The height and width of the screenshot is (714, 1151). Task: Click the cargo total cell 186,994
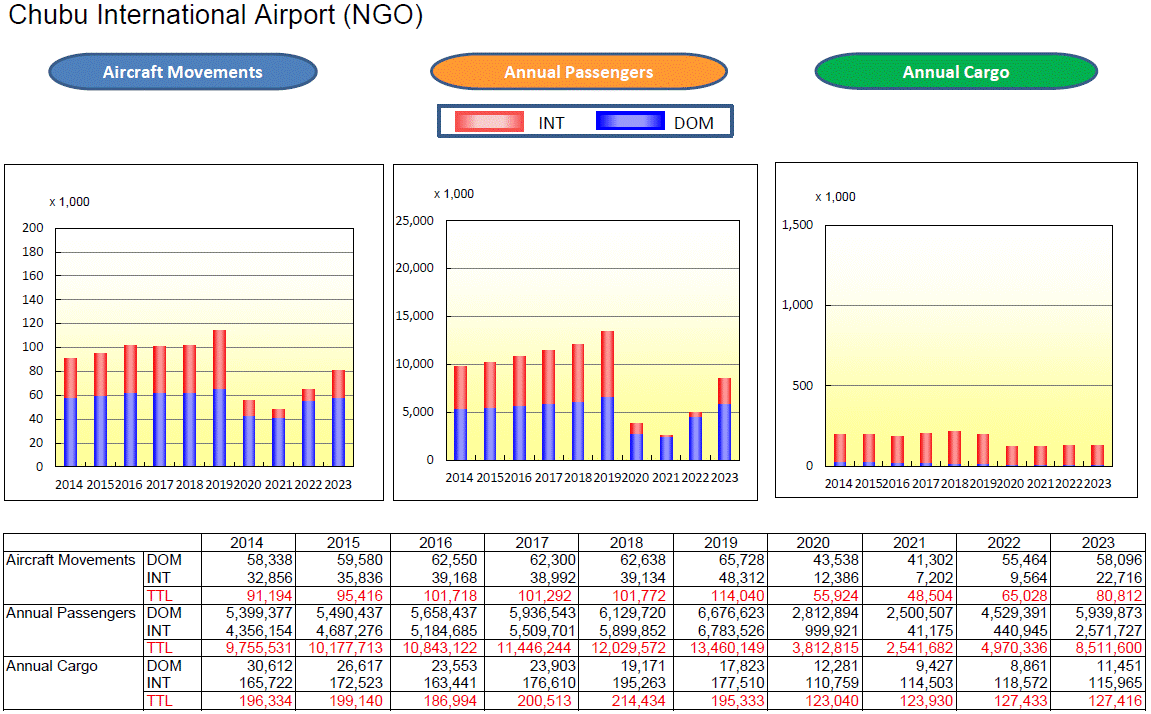point(450,702)
